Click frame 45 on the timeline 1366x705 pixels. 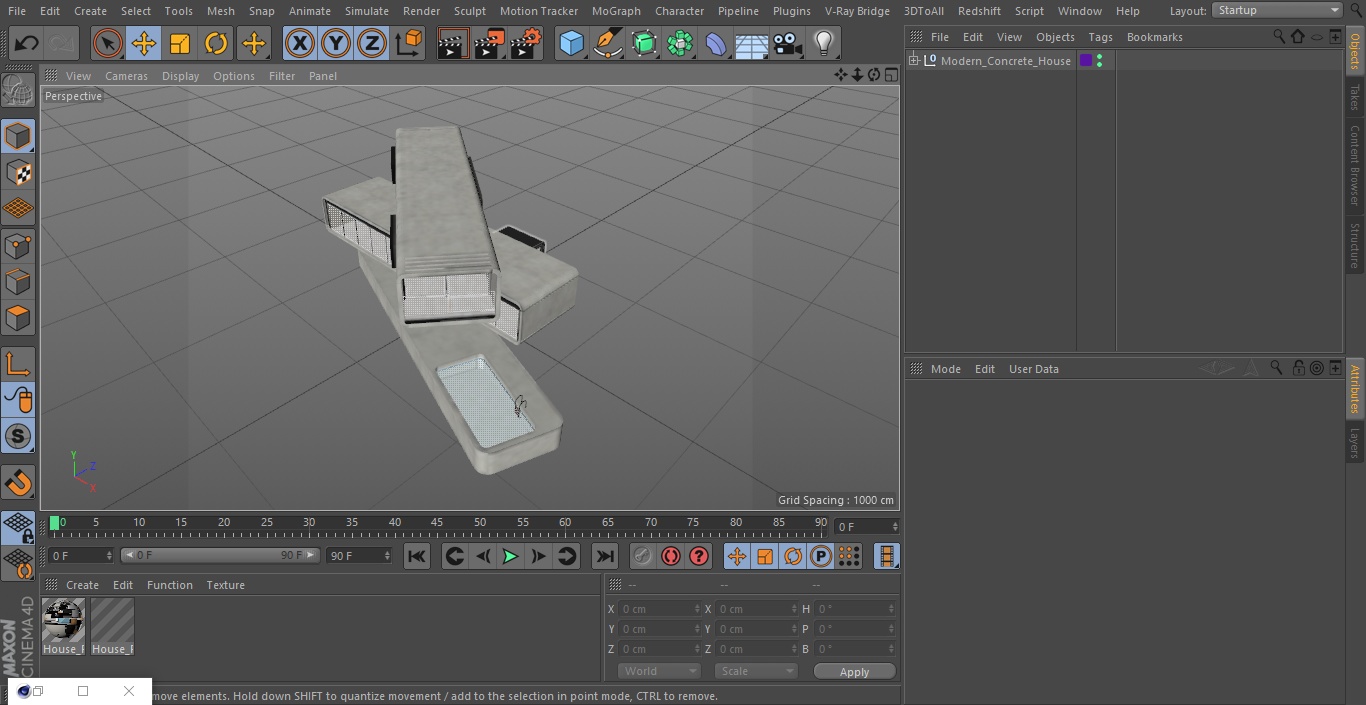437,523
